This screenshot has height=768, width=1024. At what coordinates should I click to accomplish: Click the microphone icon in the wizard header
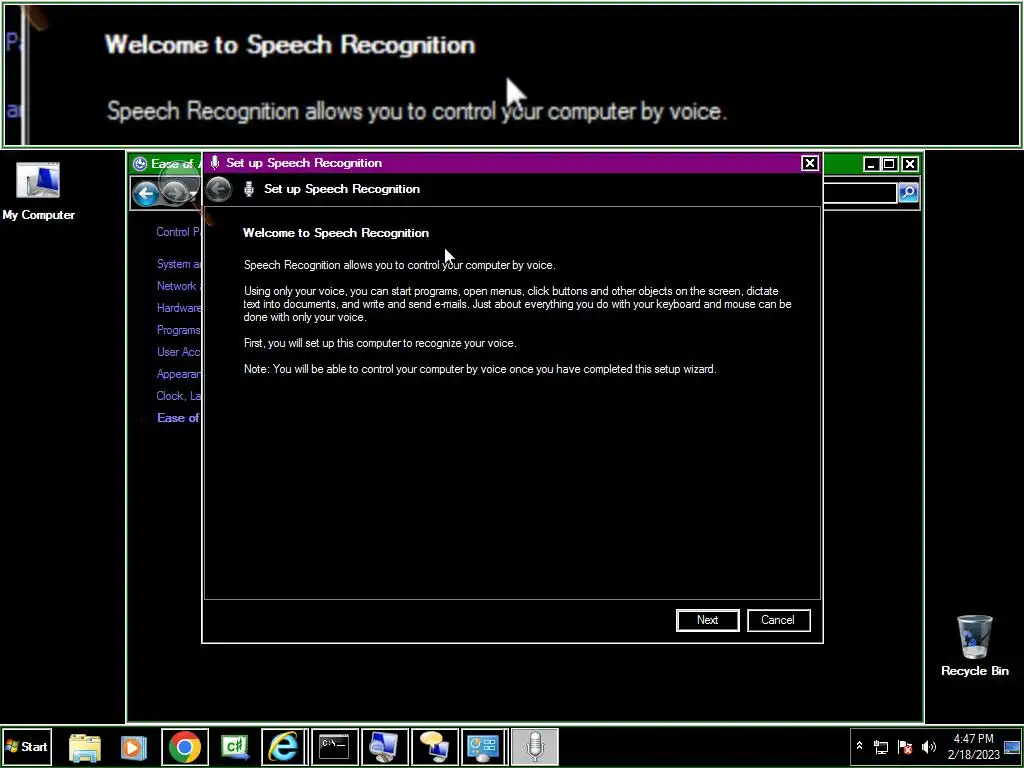coord(249,189)
